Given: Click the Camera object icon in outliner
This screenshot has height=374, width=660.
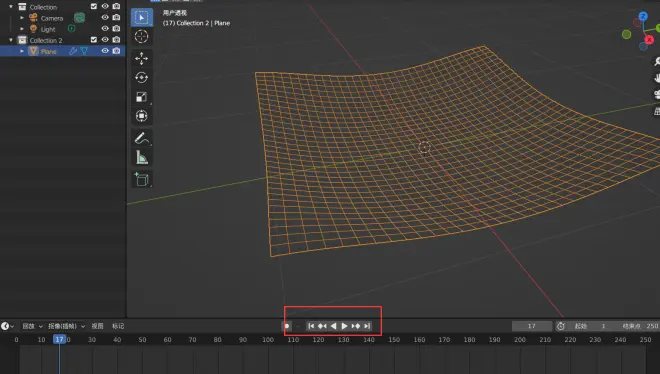Looking at the screenshot, I should [33, 18].
